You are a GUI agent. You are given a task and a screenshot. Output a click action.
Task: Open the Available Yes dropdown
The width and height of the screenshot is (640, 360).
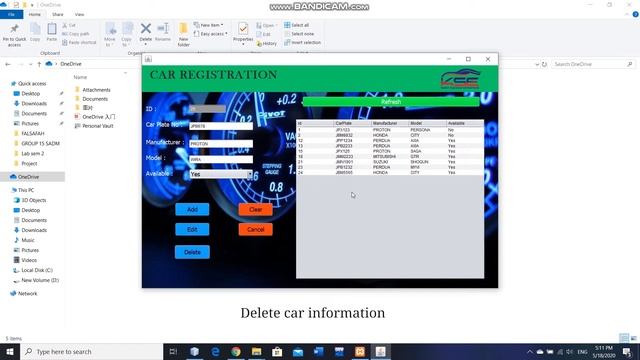221,174
